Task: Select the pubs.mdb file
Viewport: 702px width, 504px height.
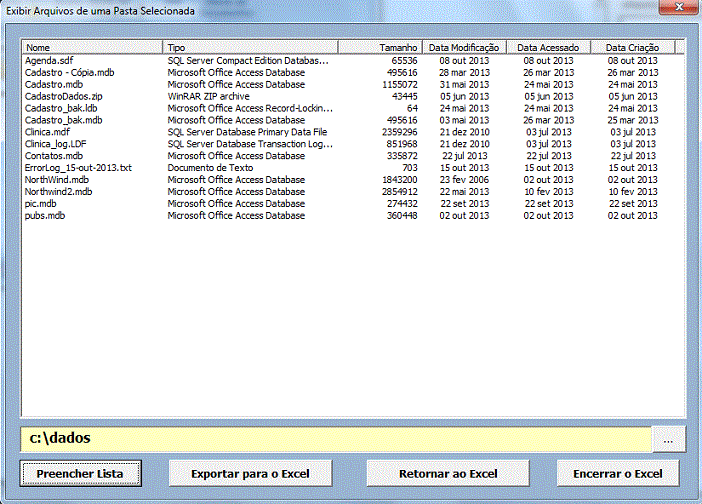Action: [x=45, y=215]
